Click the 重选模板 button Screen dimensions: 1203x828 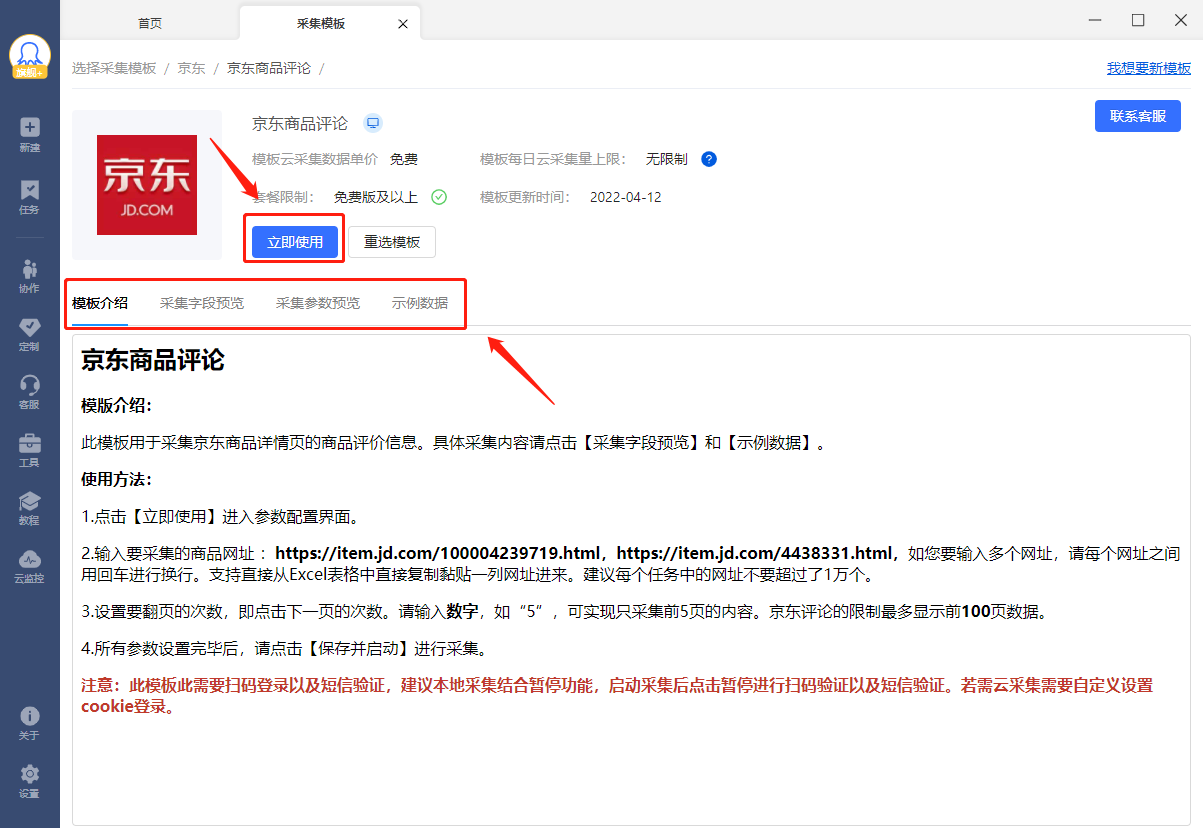[x=392, y=242]
